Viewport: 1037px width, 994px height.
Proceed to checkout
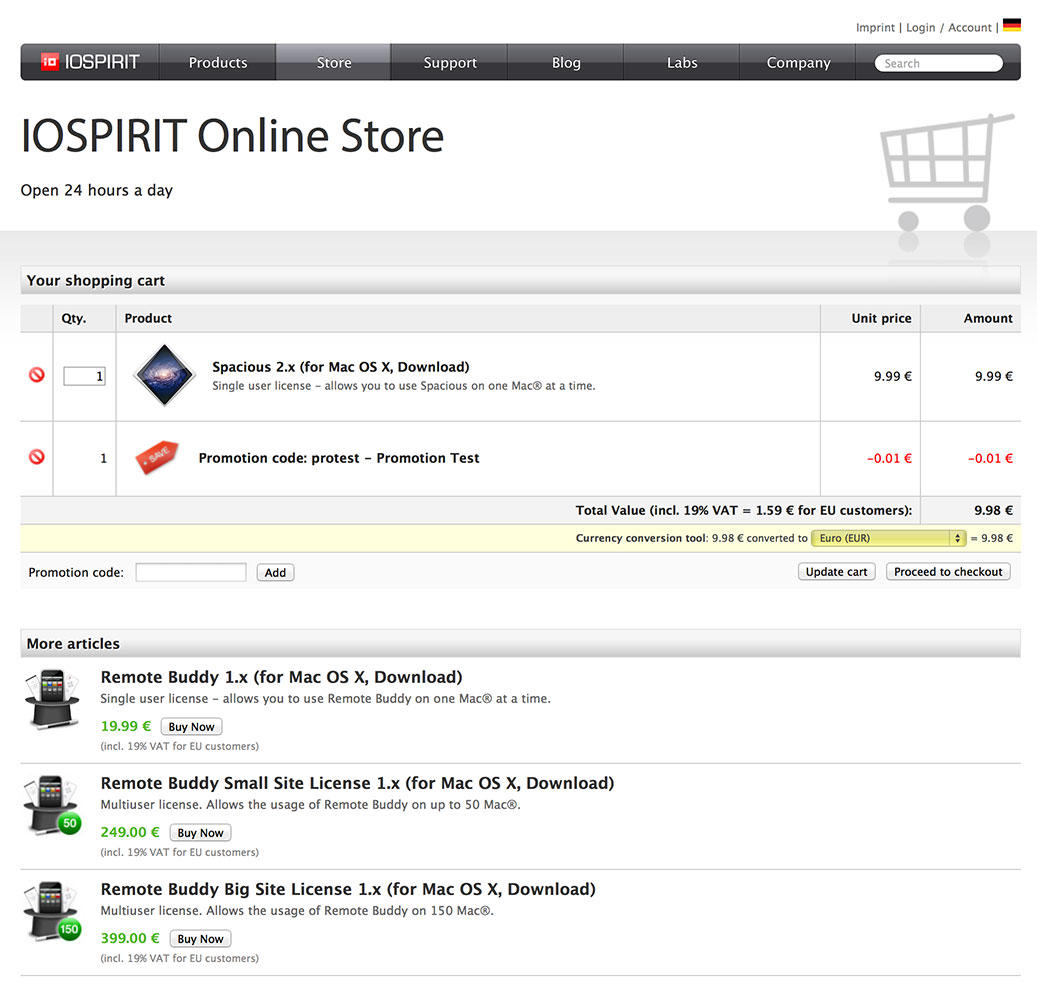point(948,571)
